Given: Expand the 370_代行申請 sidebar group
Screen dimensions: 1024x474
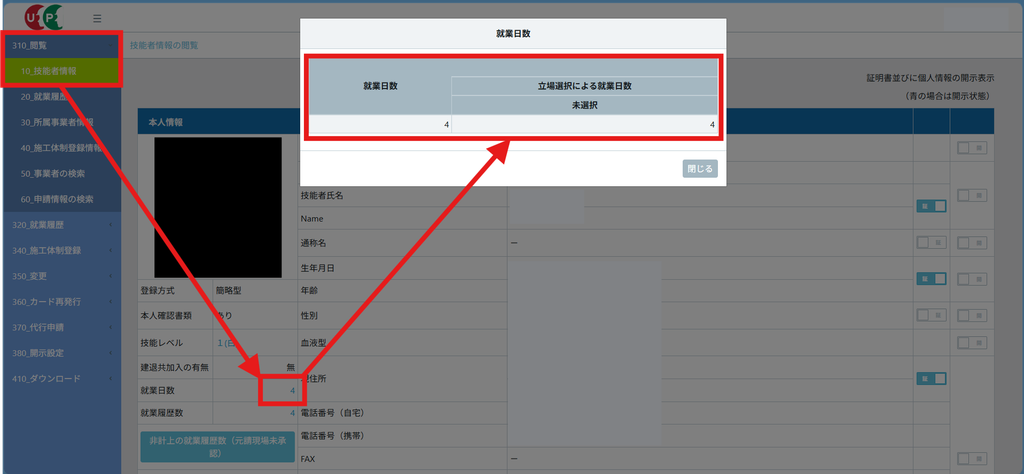Looking at the screenshot, I should (x=61, y=328).
